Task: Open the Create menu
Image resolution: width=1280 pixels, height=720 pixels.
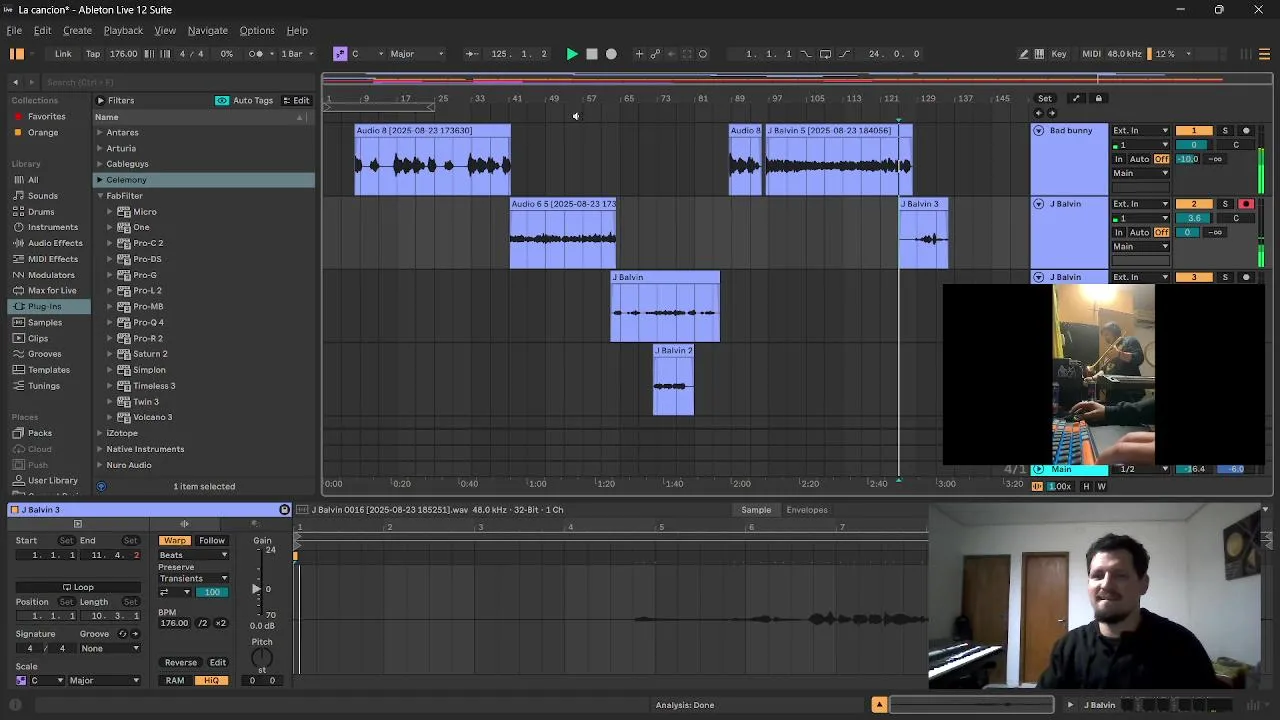Action: 77,30
